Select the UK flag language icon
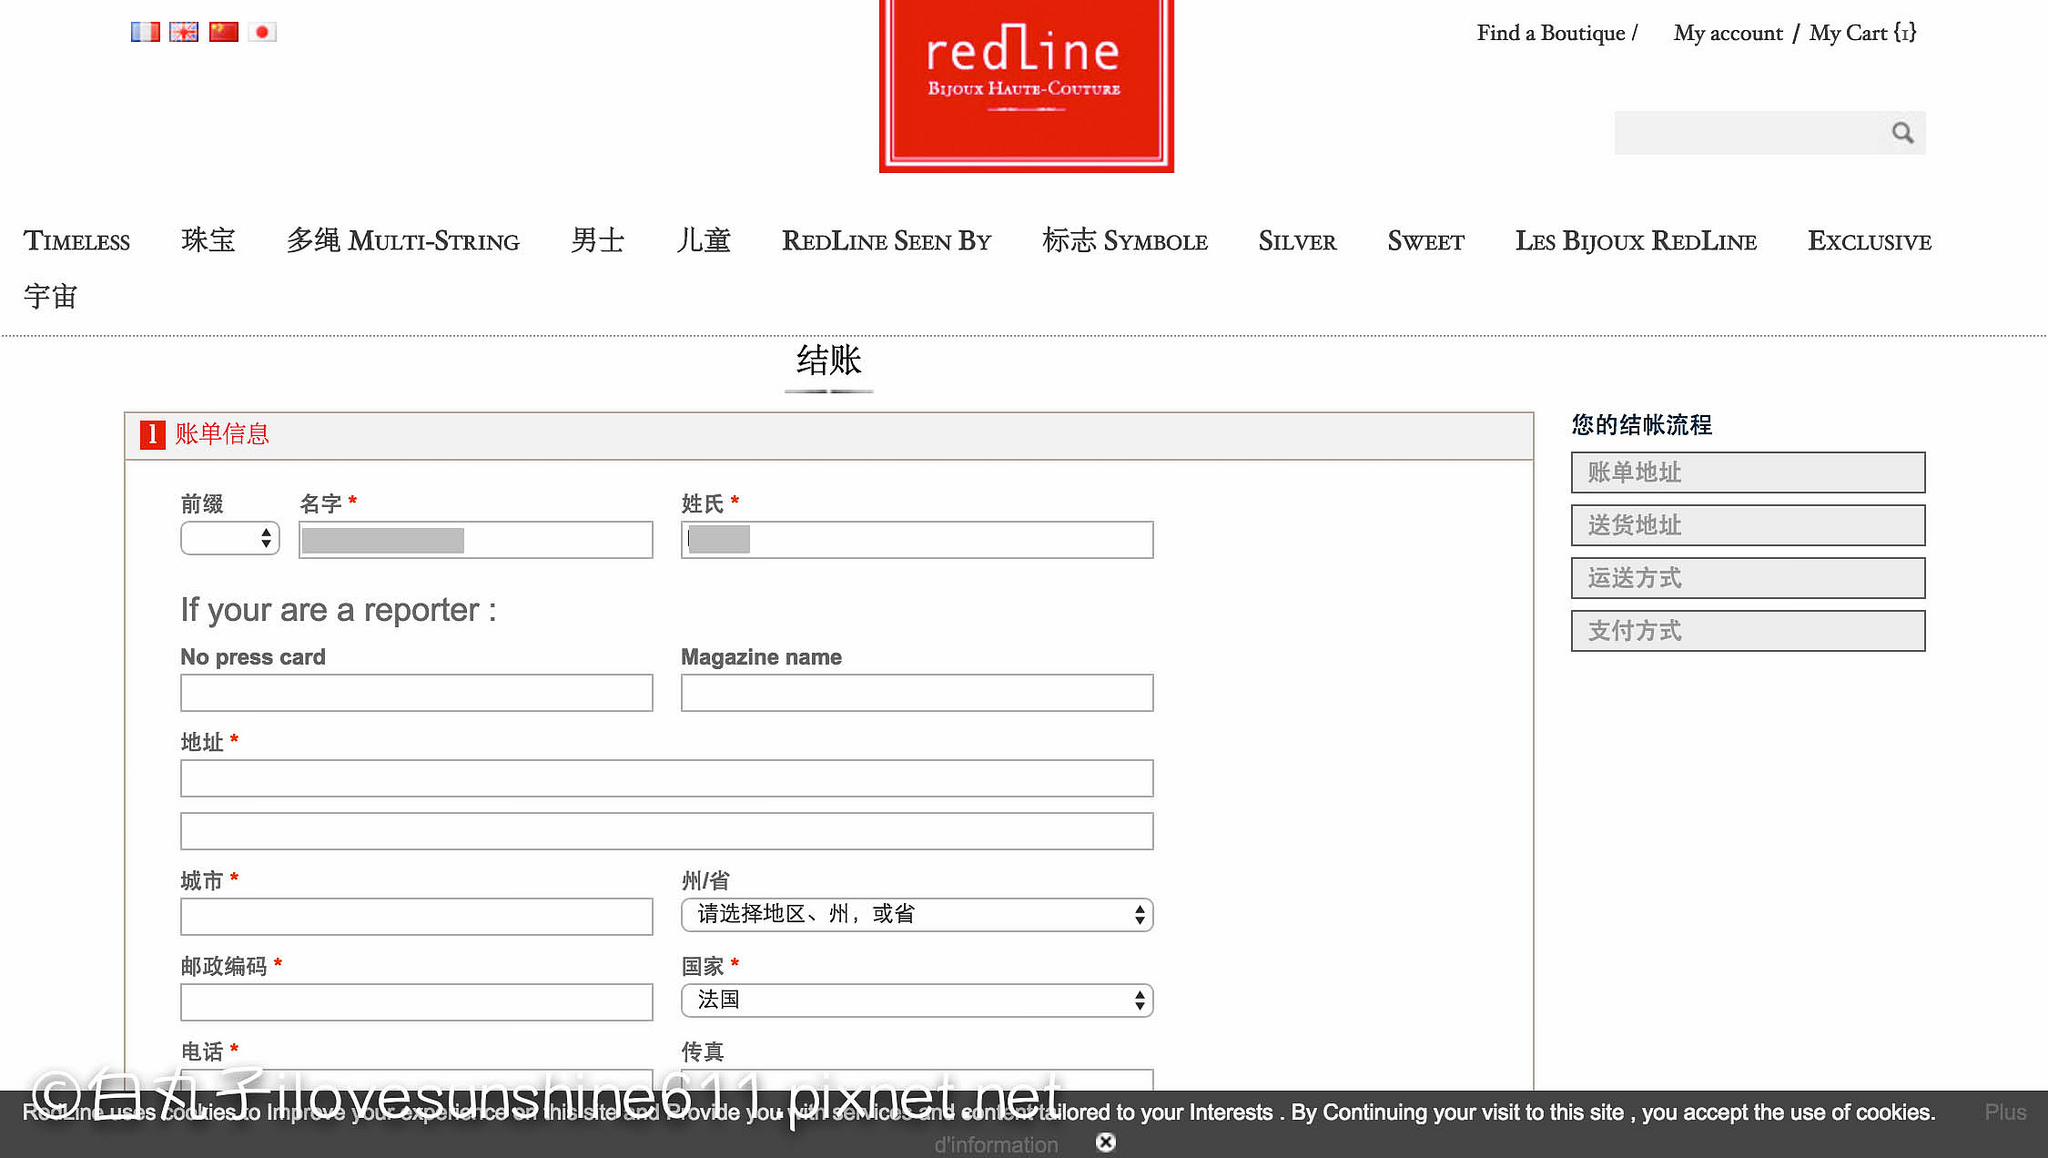The height and width of the screenshot is (1158, 2048). tap(184, 32)
